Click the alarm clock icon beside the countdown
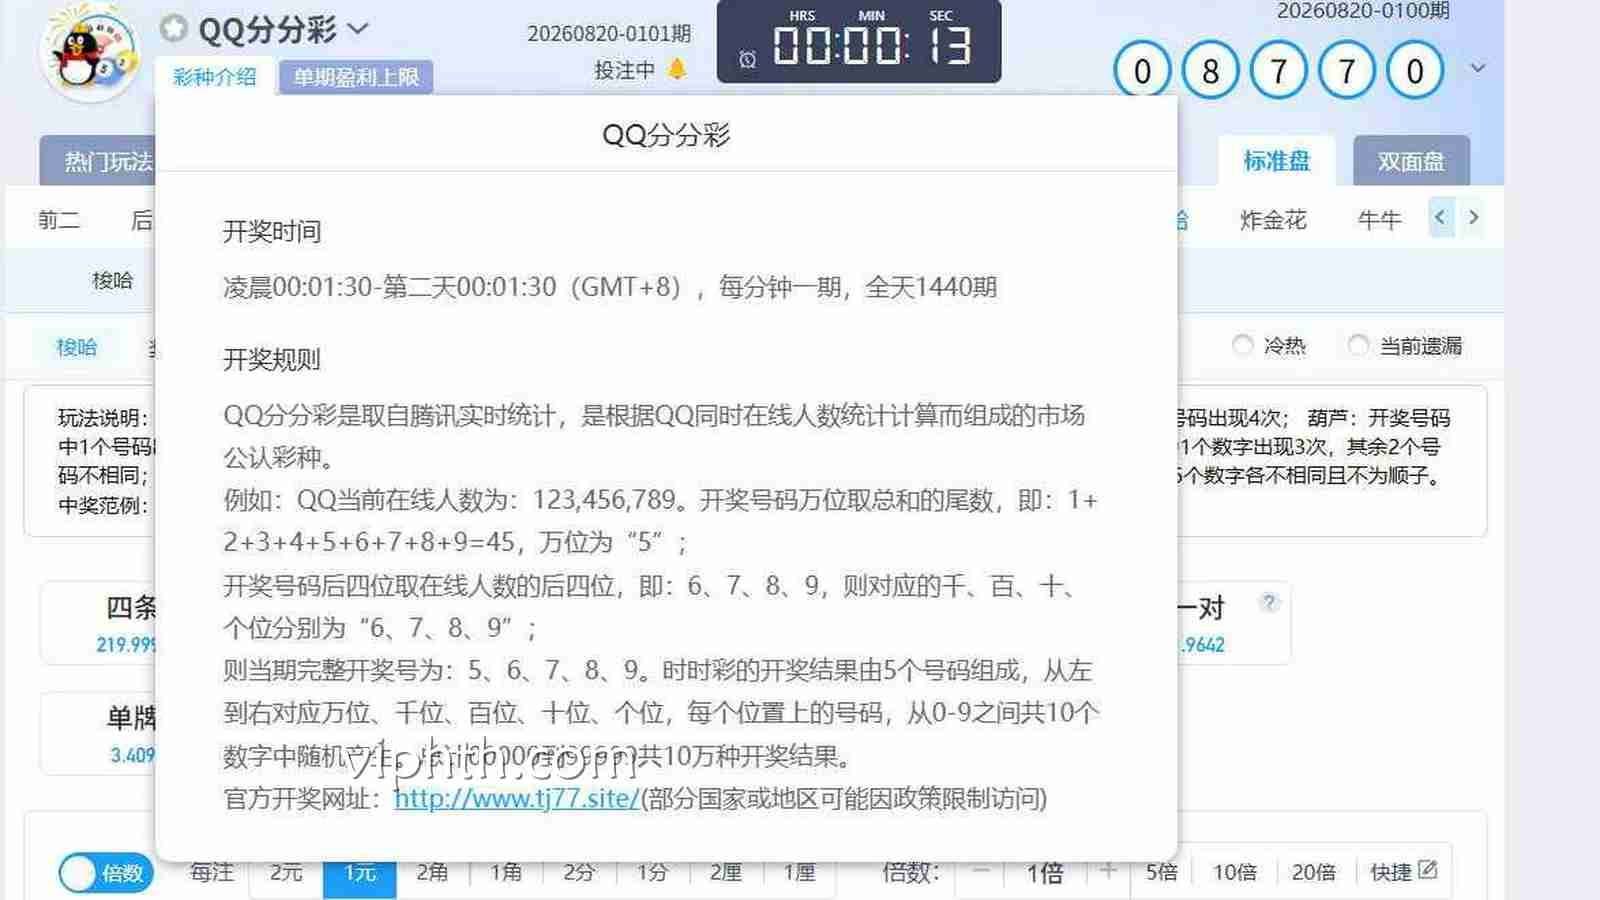 point(747,60)
